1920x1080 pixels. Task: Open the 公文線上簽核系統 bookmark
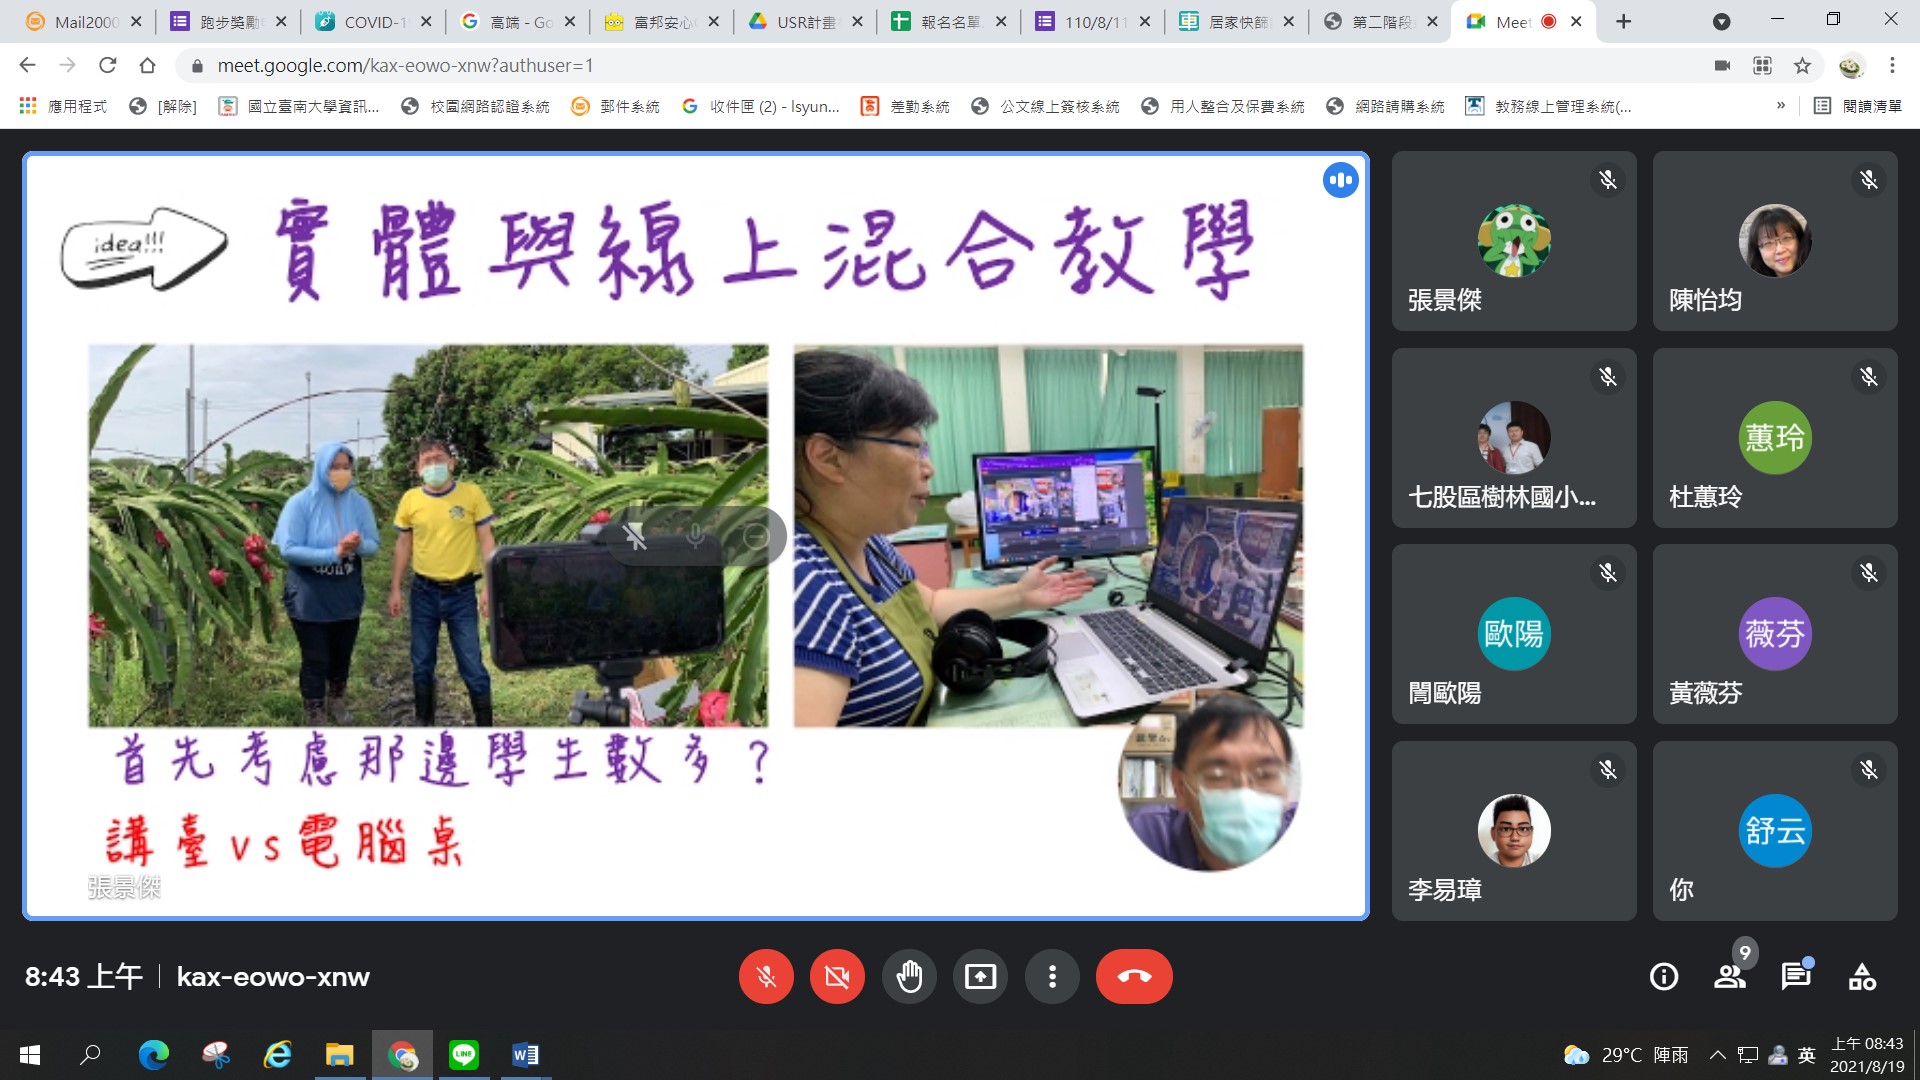(x=1045, y=106)
